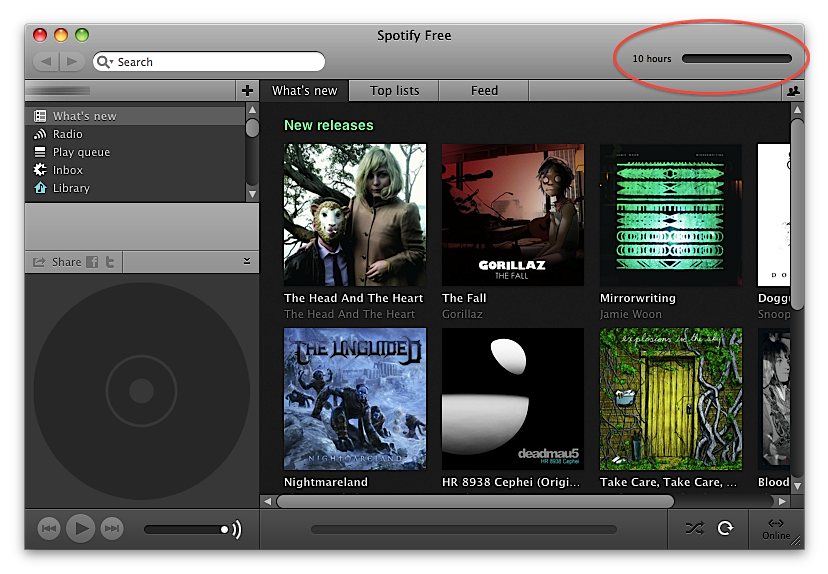Screen dimensions: 828x574
Task: Share to Twitter icon
Action: (110, 262)
